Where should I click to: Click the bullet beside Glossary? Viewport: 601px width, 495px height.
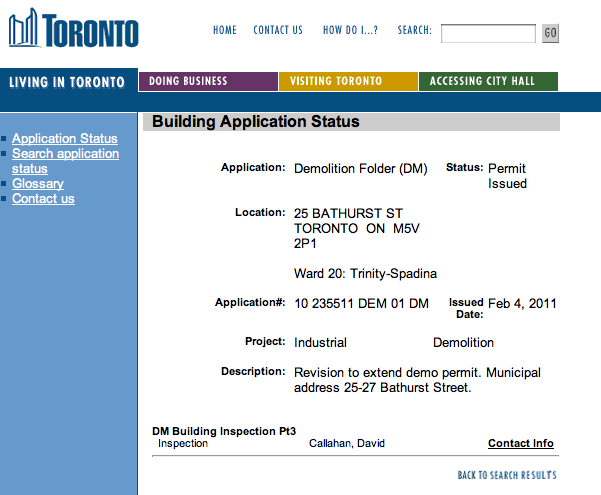pyautogui.click(x=4, y=184)
